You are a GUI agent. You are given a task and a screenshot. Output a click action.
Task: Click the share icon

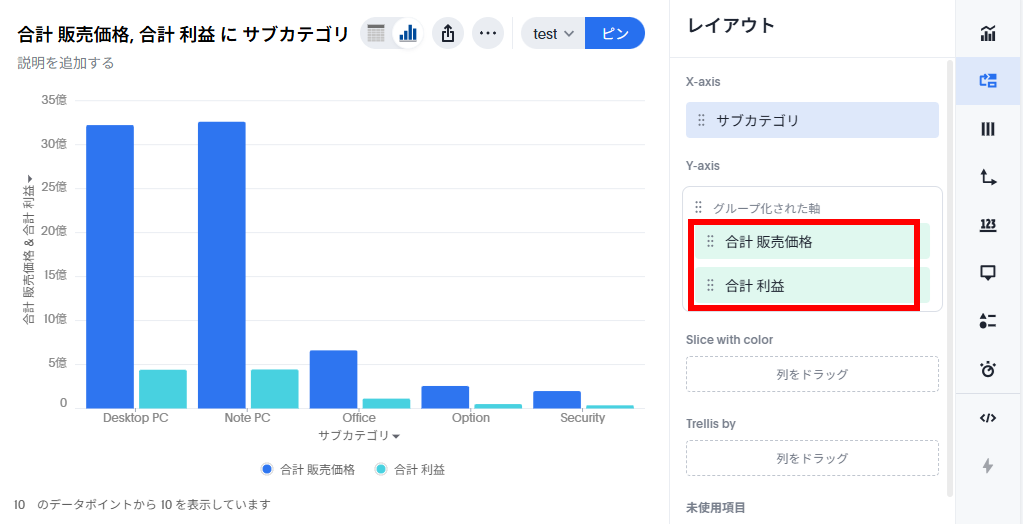pos(448,33)
